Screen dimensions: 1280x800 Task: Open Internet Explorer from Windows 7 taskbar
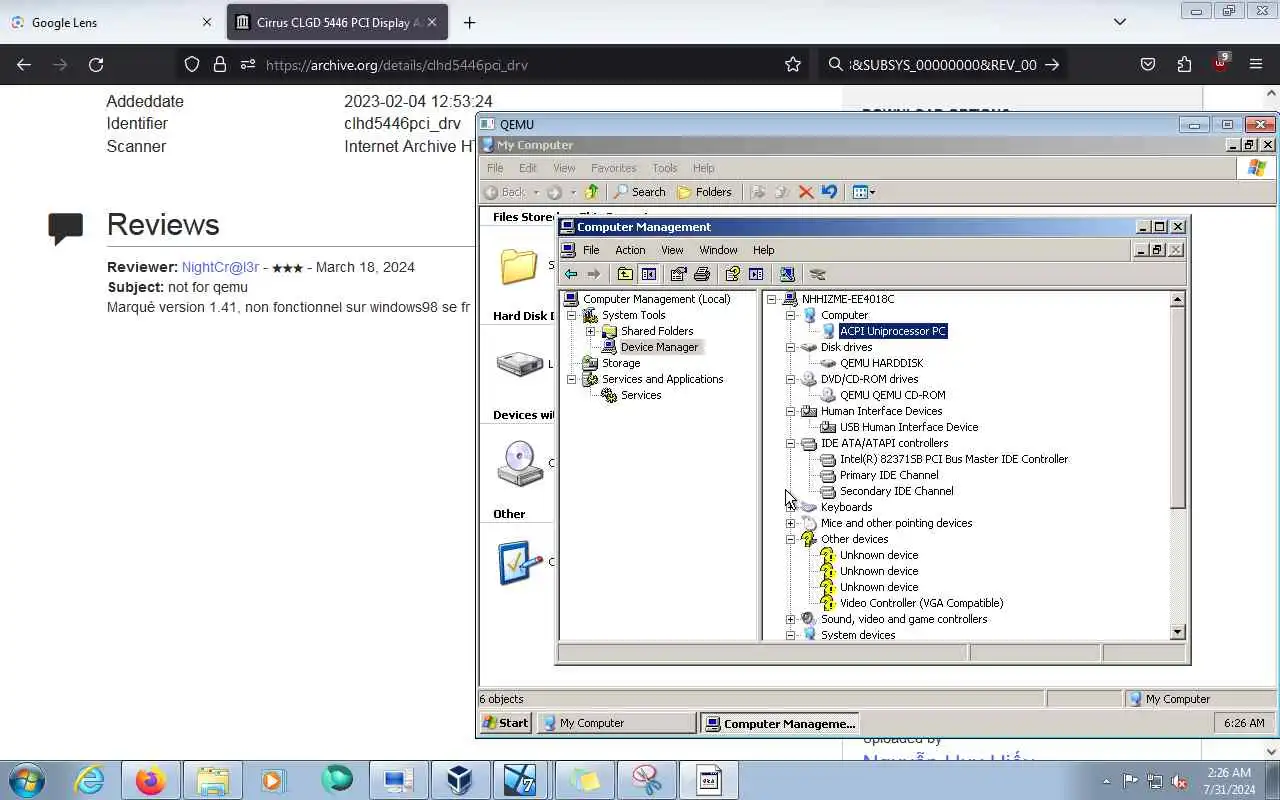tap(89, 780)
